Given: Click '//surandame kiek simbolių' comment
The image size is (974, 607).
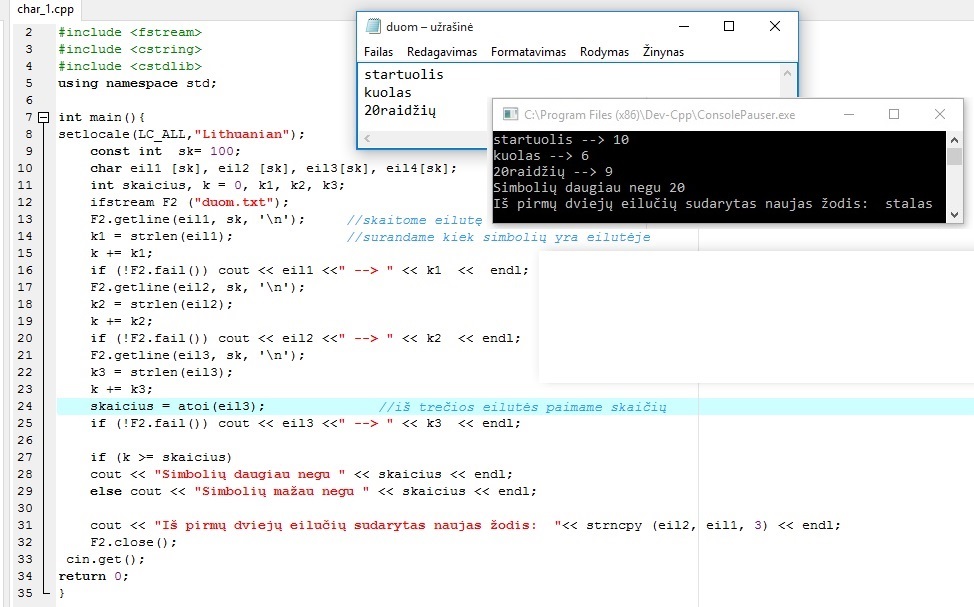Looking at the screenshot, I should (498, 237).
